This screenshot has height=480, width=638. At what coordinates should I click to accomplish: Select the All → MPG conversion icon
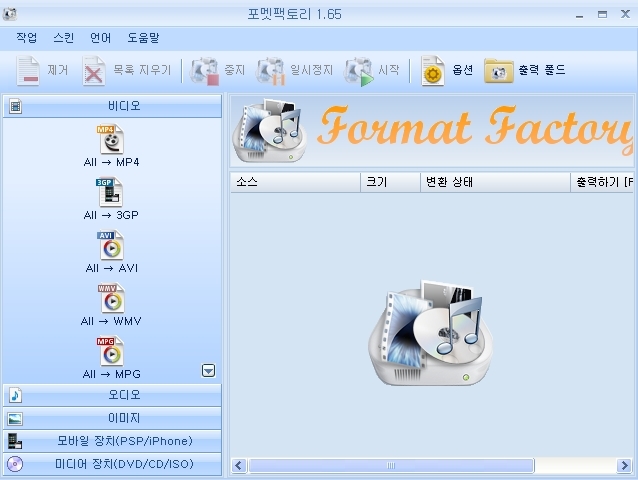[x=111, y=351]
